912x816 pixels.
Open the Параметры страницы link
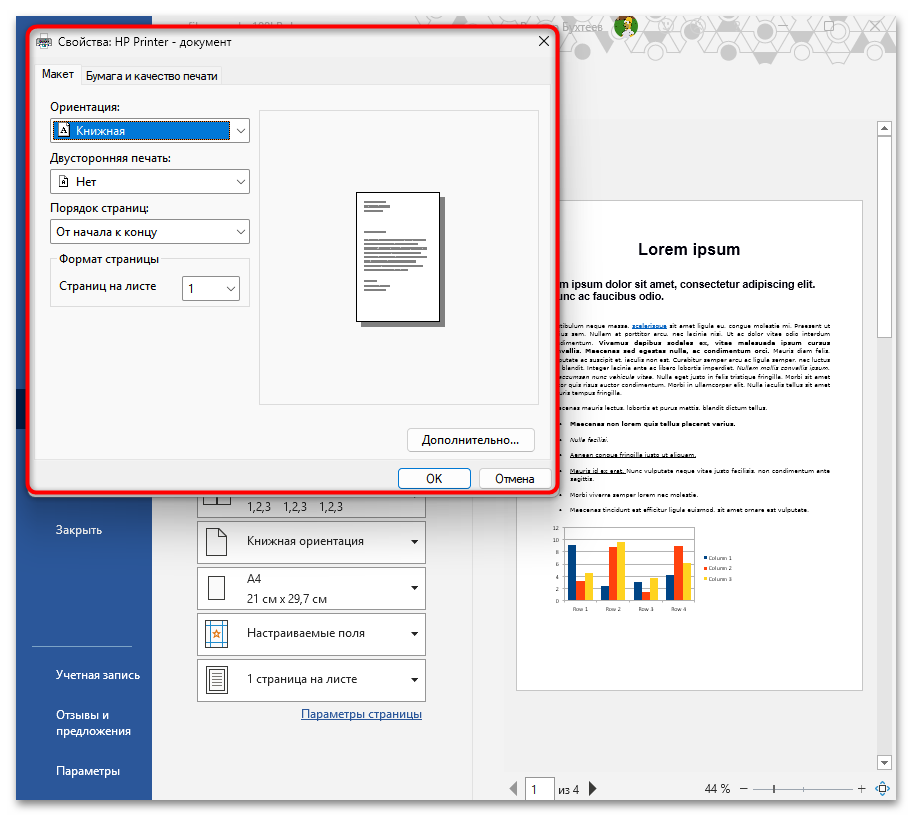[x=361, y=714]
